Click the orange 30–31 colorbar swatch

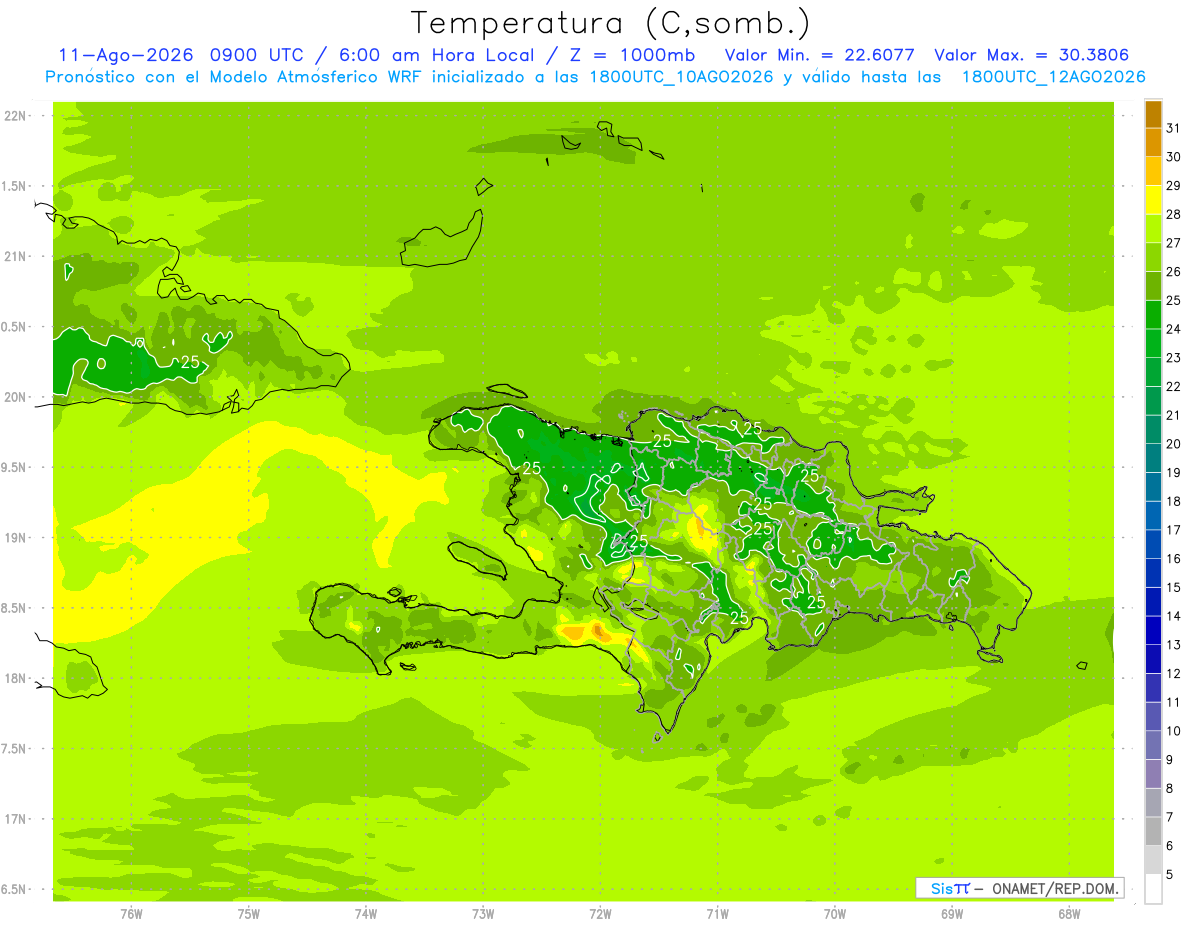(x=1153, y=142)
